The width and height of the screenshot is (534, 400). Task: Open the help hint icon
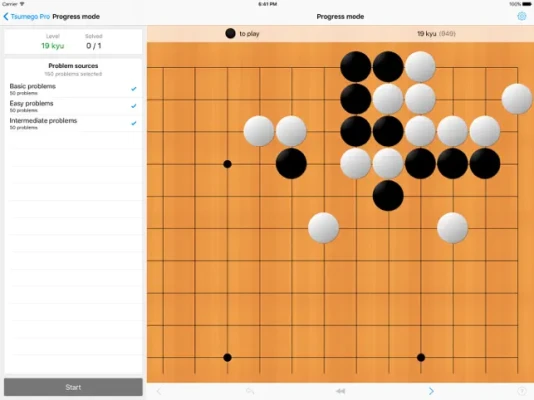pos(521,391)
